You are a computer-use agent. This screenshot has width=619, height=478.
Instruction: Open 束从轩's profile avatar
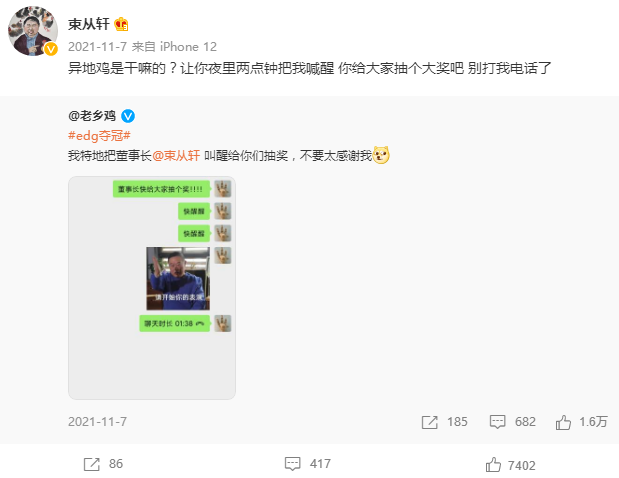click(33, 31)
